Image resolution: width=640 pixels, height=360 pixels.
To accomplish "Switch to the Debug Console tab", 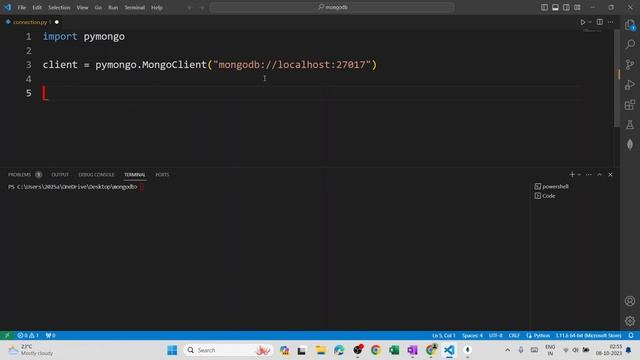I will click(x=96, y=174).
